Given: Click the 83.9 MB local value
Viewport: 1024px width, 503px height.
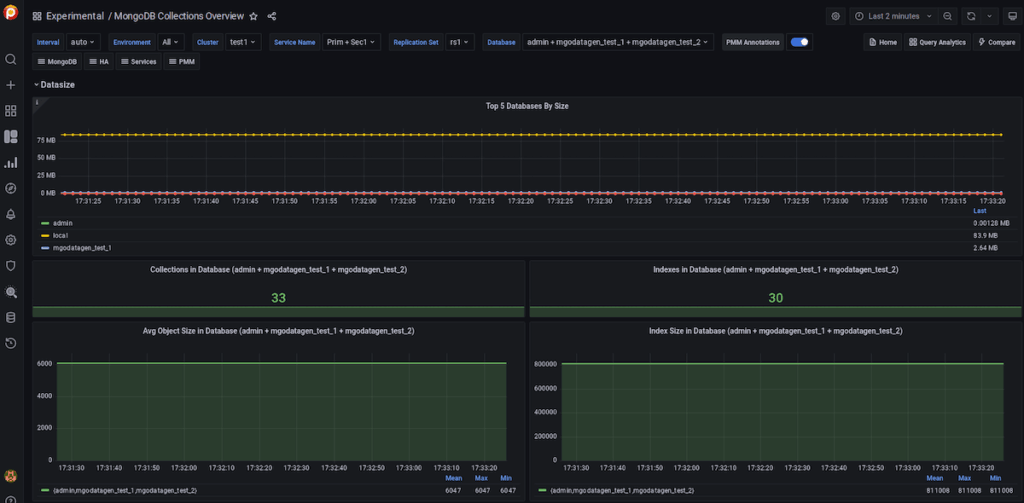Looking at the screenshot, I should point(985,235).
